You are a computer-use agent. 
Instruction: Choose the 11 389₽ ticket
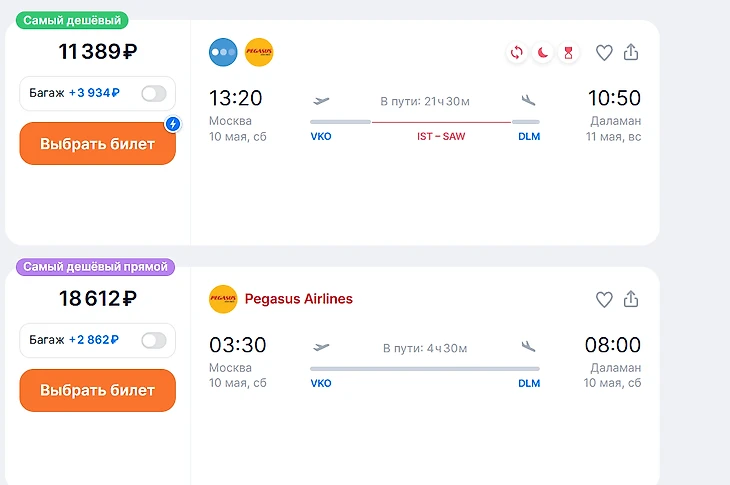point(97,144)
